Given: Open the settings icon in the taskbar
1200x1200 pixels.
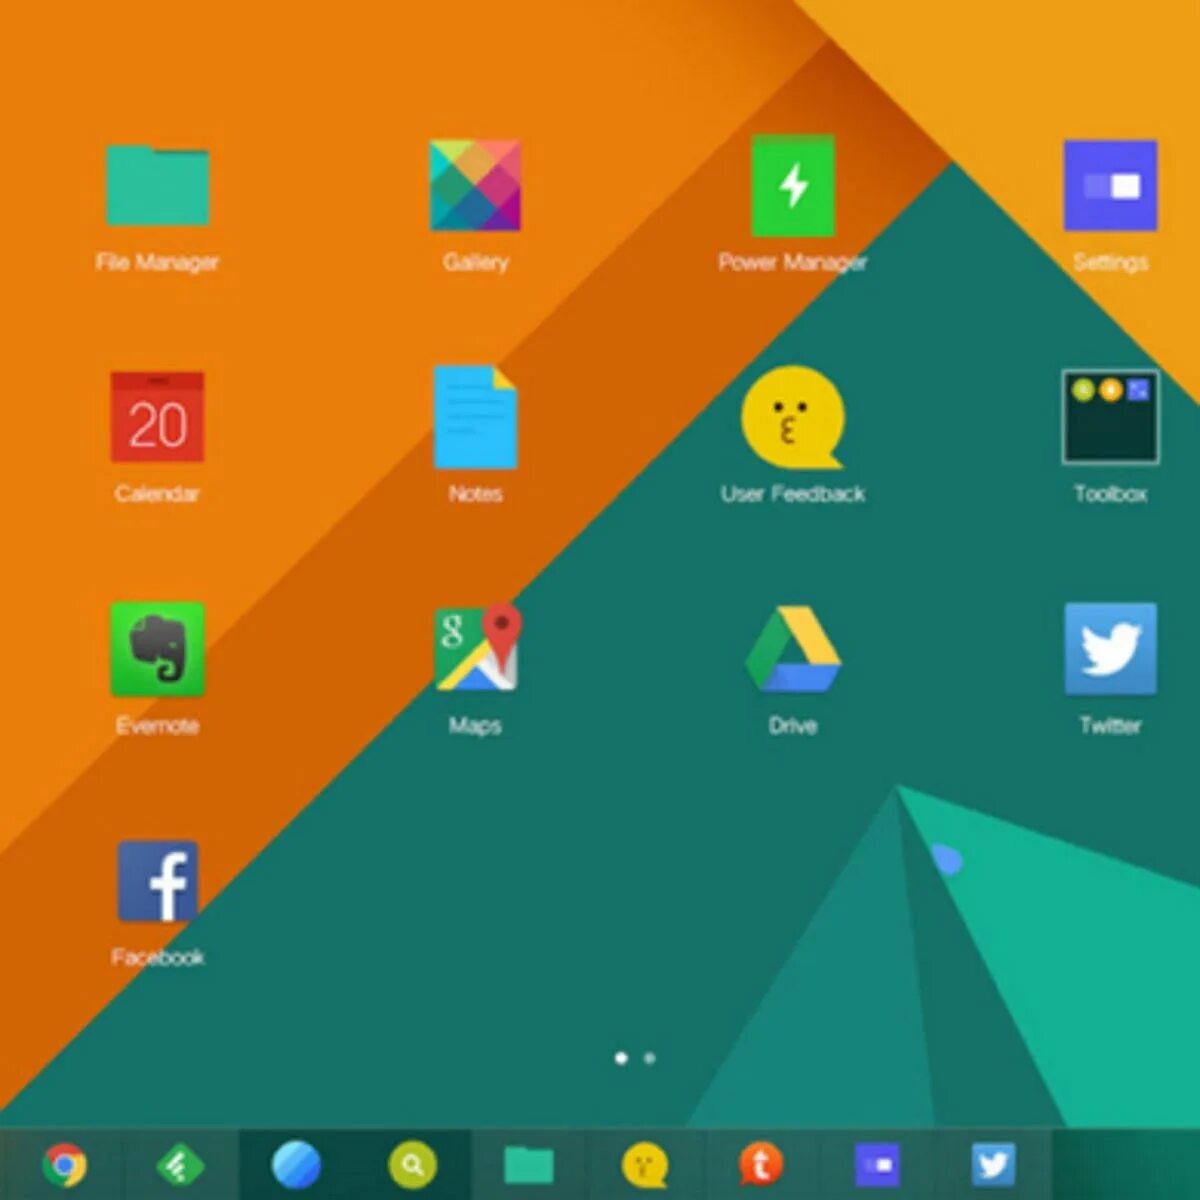Looking at the screenshot, I should (x=877, y=1165).
